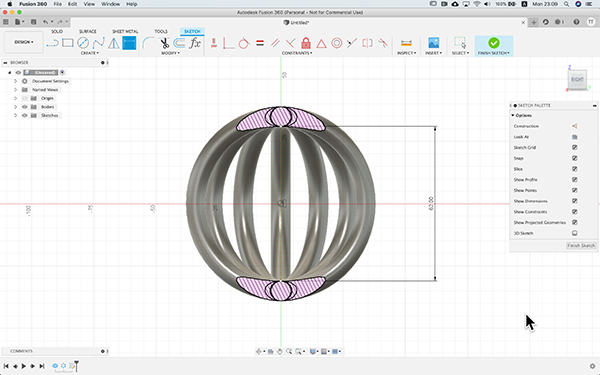Open the Modify dropdown menu
Viewport: 600px width, 375px height.
(x=170, y=53)
